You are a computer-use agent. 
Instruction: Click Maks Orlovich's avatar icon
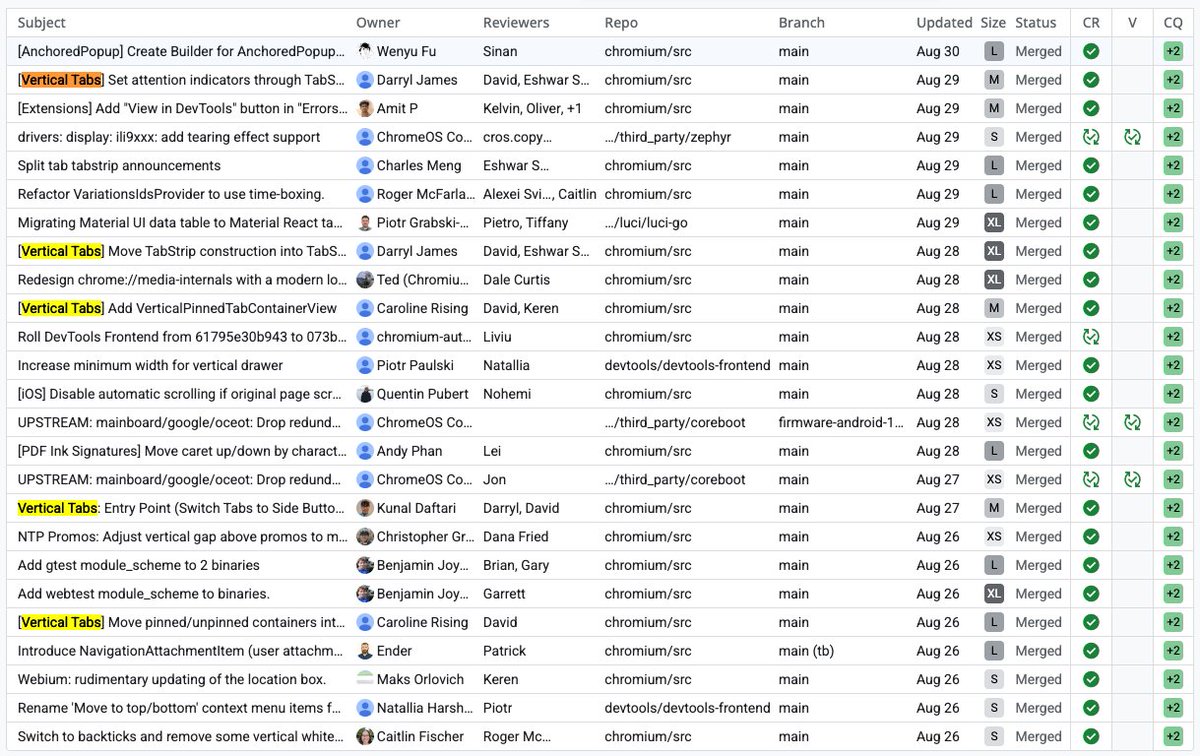[365, 679]
